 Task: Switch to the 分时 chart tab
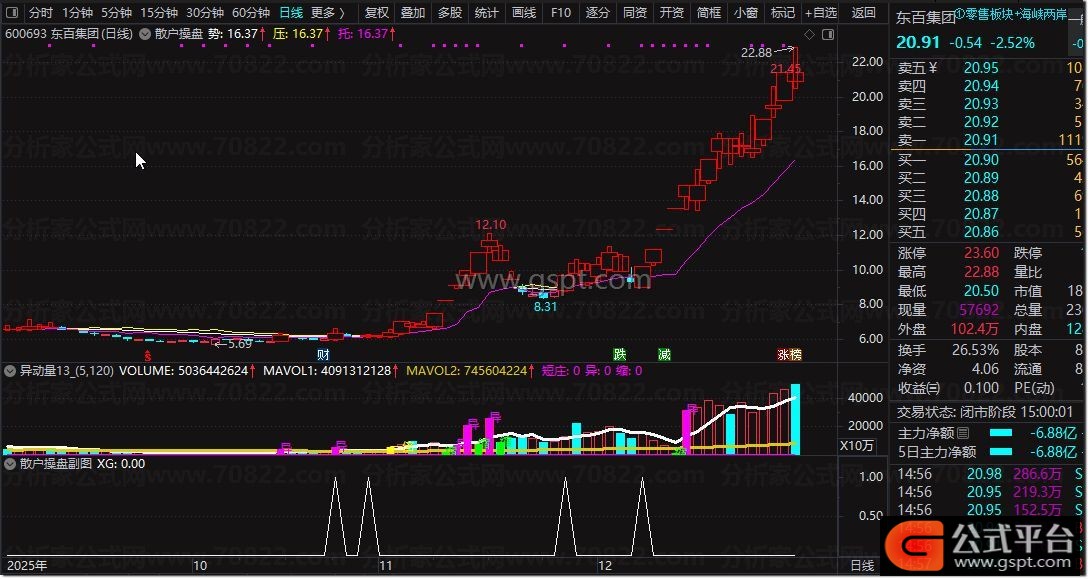click(x=41, y=13)
